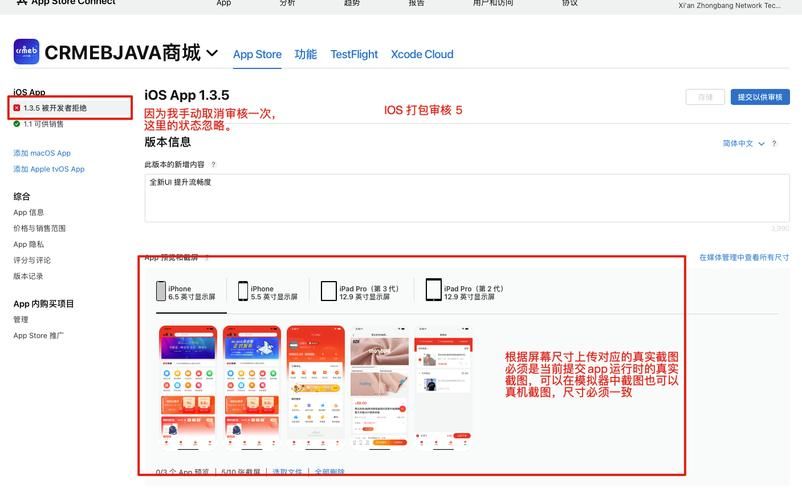Open App 隐私 in the sidebar
This screenshot has width=802, height=500.
[29, 244]
